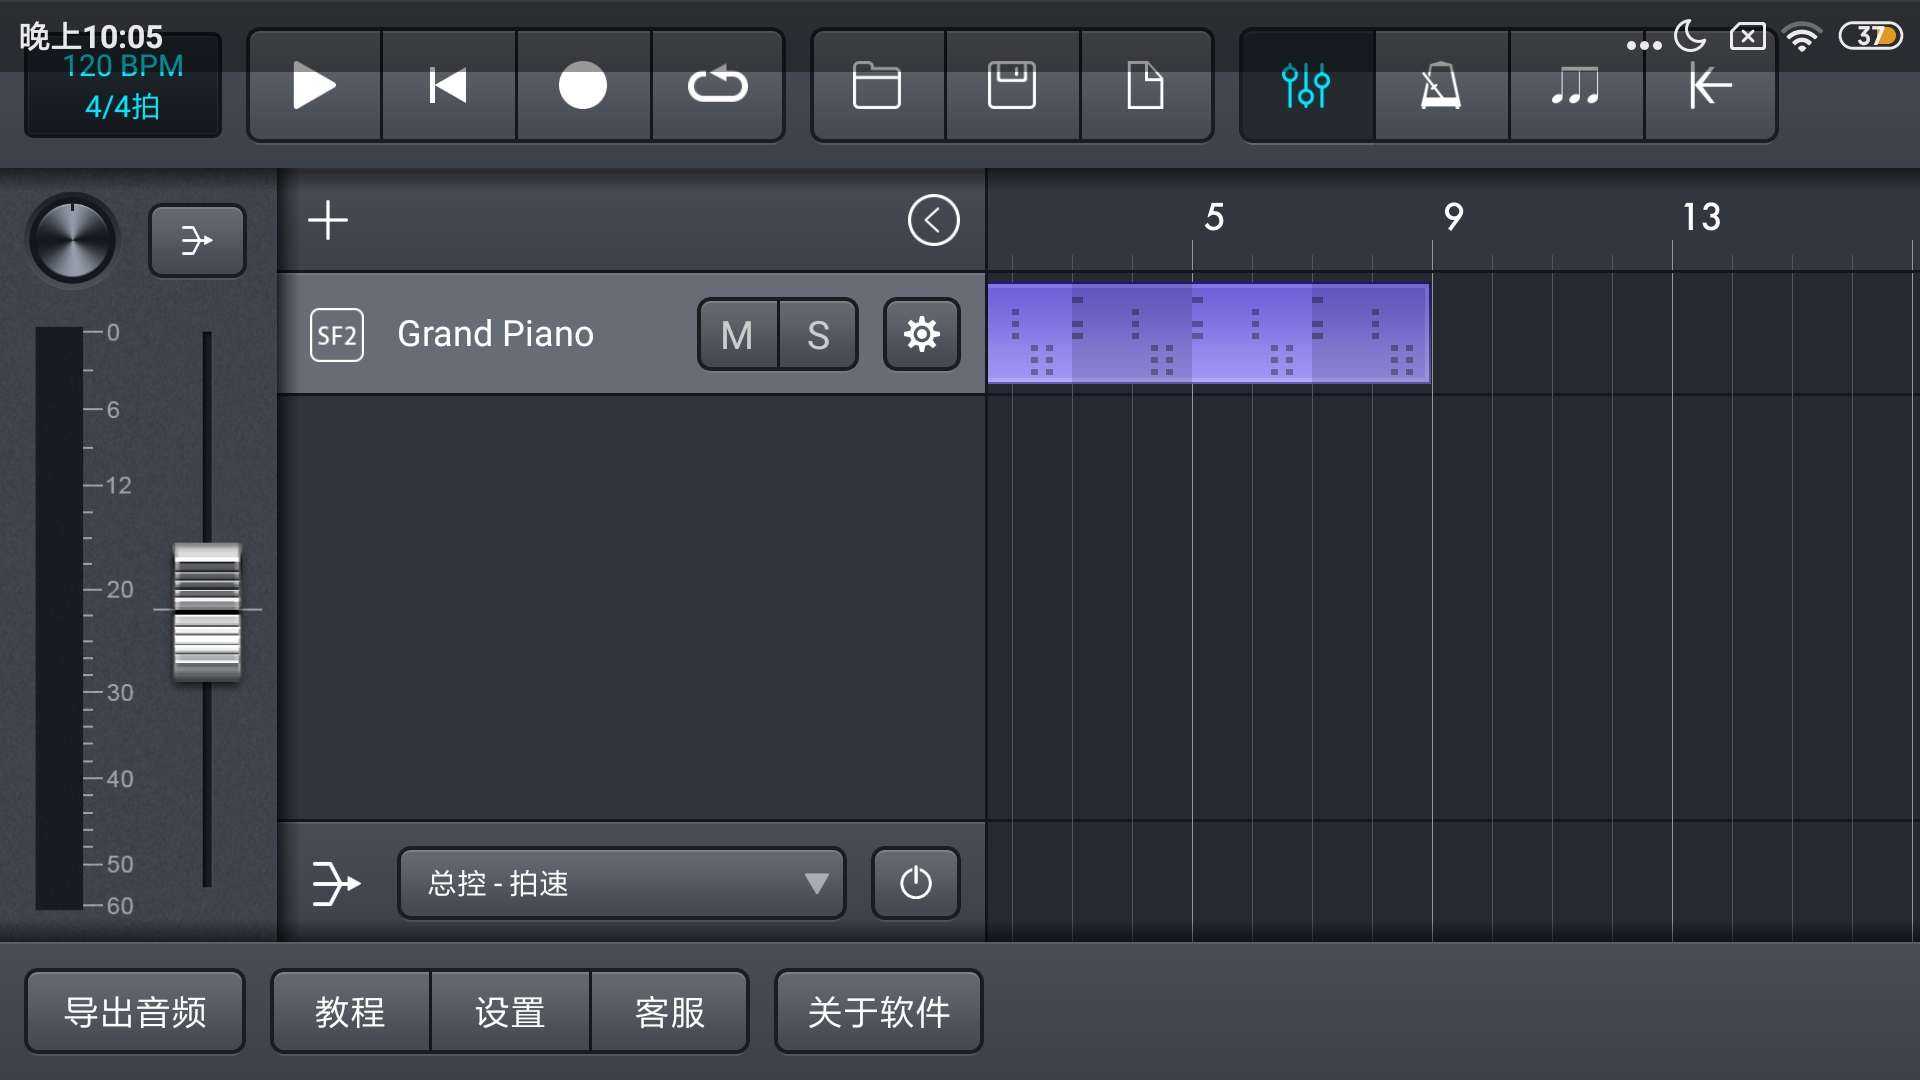Solo the Grand Piano track

coord(818,335)
